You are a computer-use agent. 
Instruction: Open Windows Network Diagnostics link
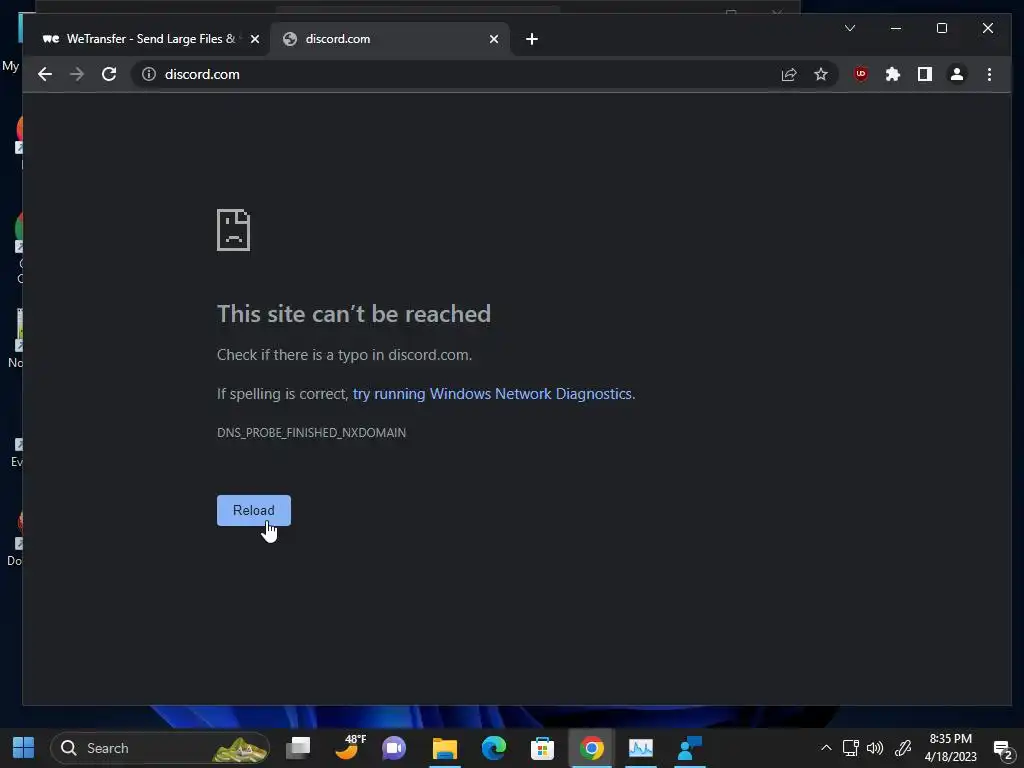[x=492, y=394]
